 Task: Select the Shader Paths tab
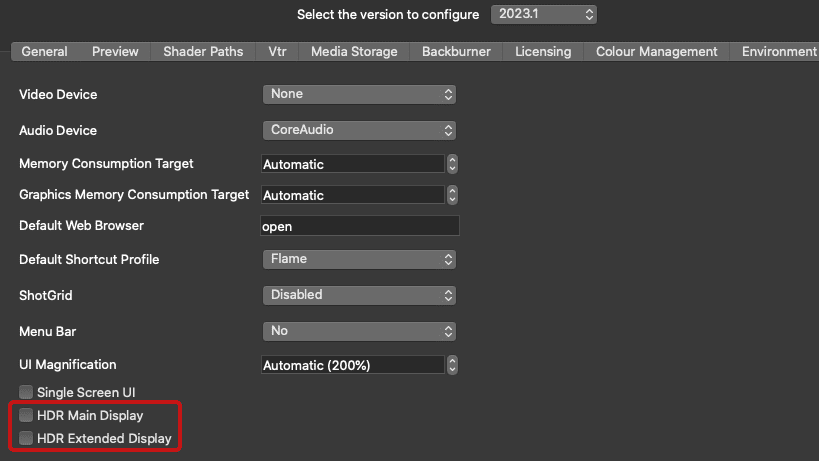coord(203,52)
